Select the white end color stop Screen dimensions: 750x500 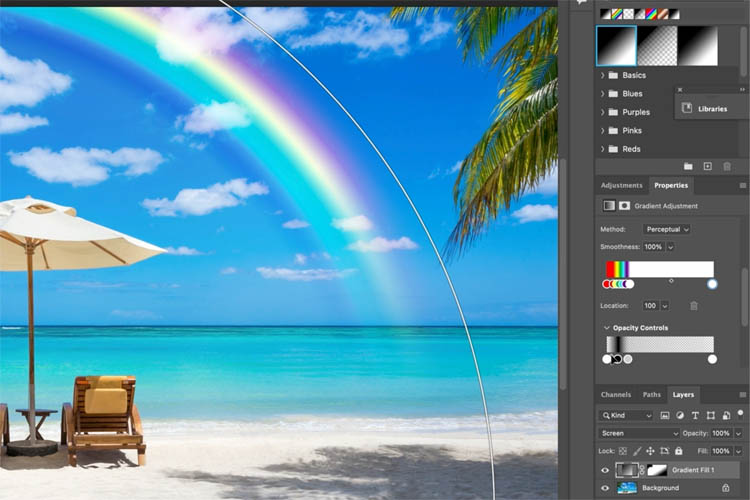pos(712,284)
